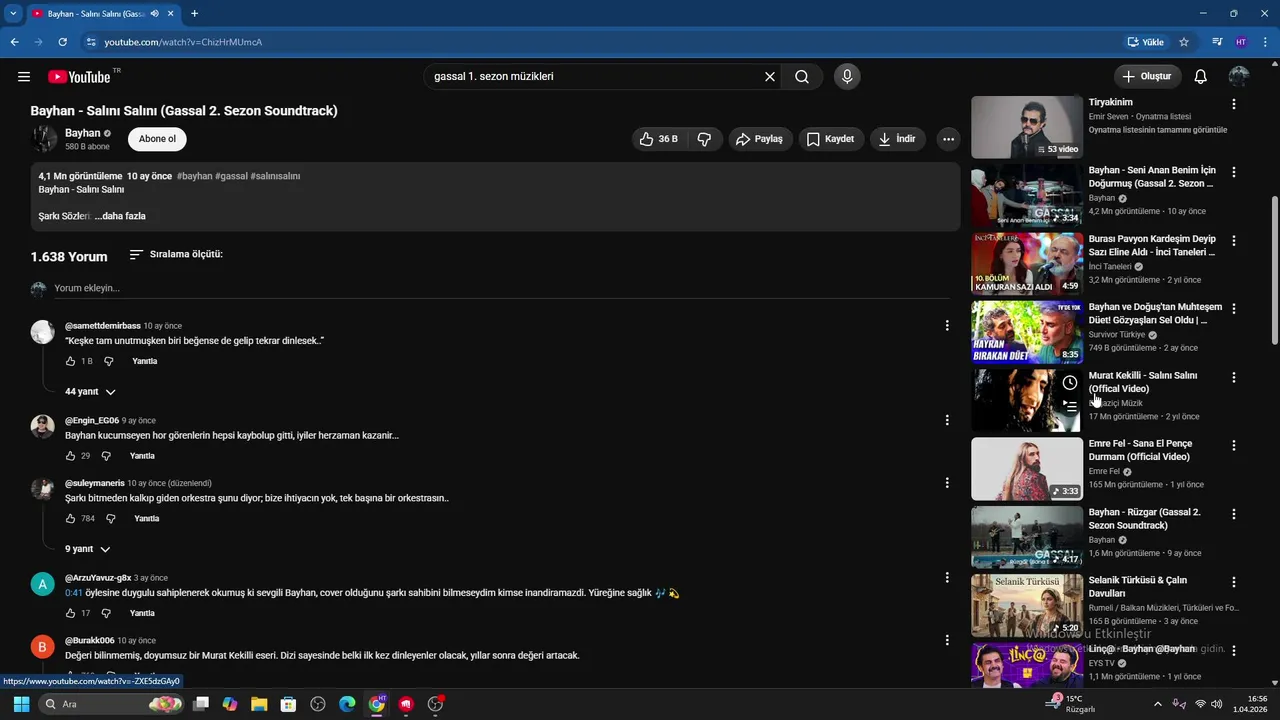
Task: Open more actions beside İndir
Action: point(948,139)
